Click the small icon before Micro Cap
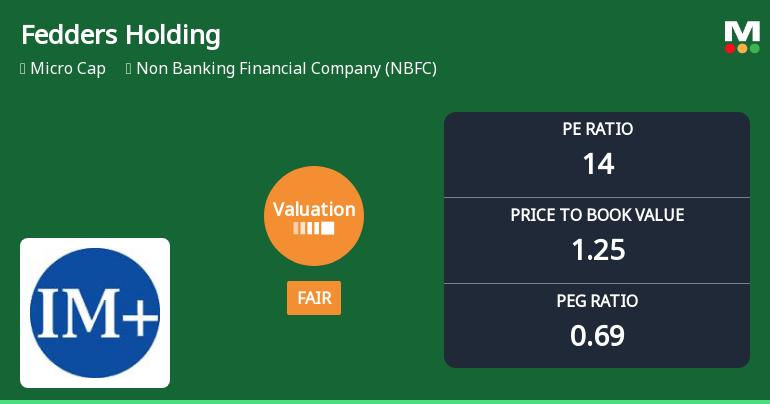Image resolution: width=770 pixels, height=404 pixels. pos(22,69)
